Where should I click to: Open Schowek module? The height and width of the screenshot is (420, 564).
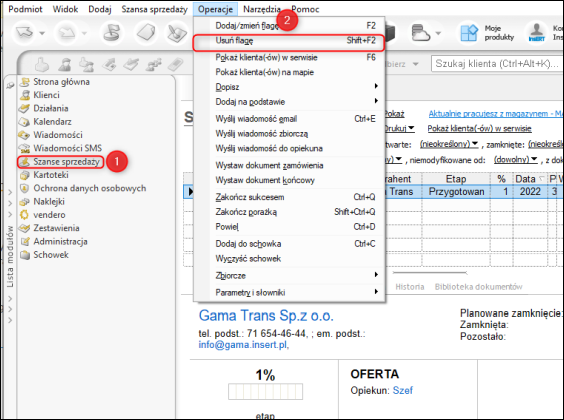(44, 255)
